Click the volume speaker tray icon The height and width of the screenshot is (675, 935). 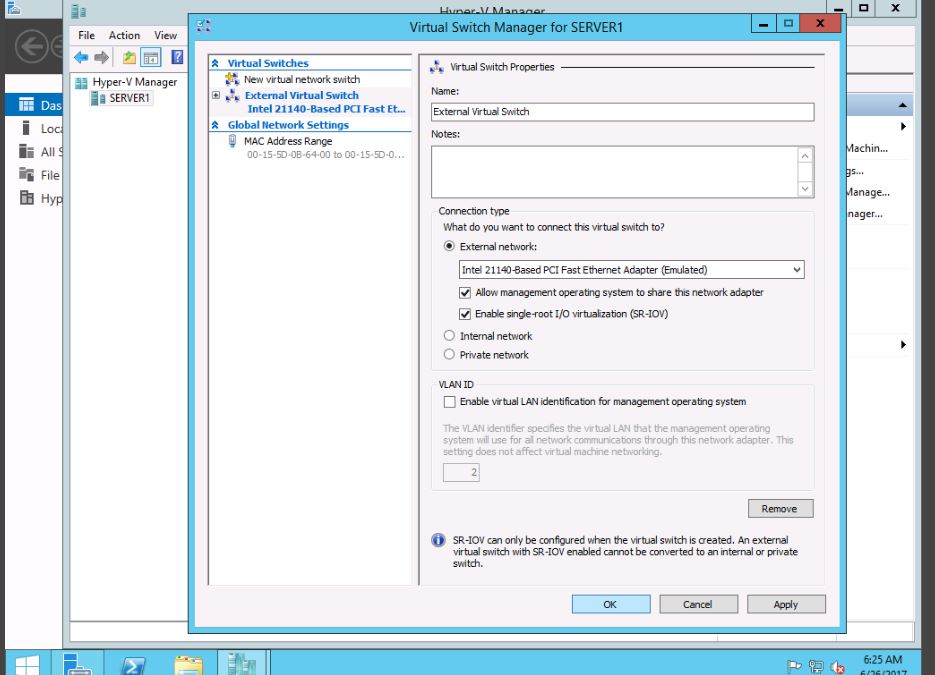tap(837, 667)
